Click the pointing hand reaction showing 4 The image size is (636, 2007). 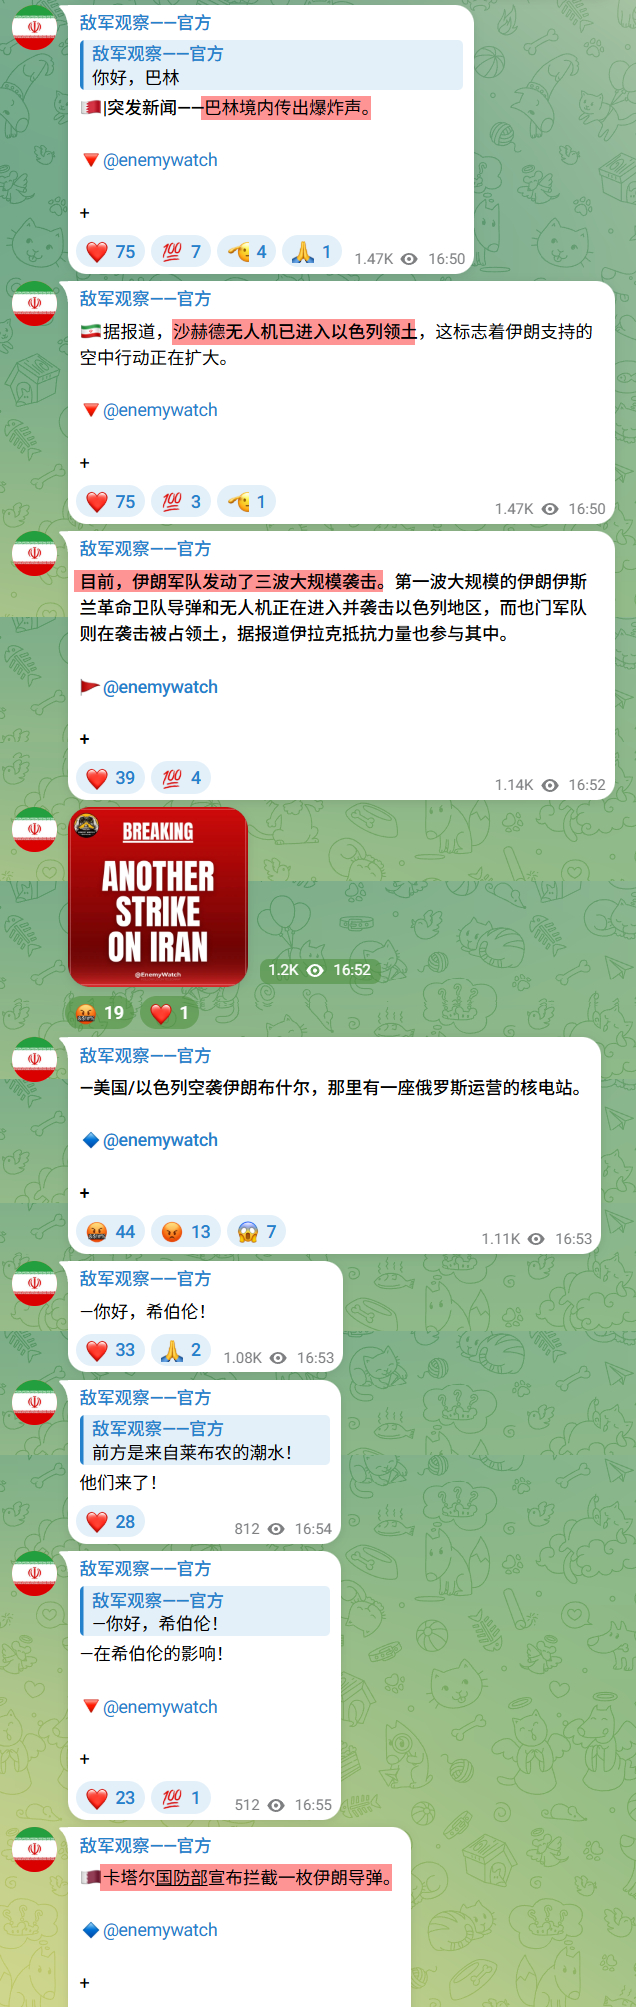pyautogui.click(x=246, y=252)
